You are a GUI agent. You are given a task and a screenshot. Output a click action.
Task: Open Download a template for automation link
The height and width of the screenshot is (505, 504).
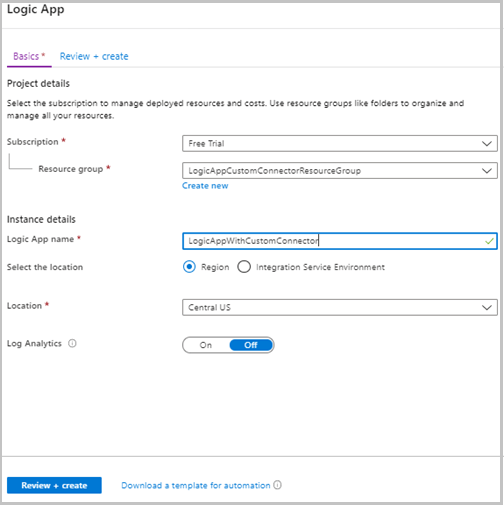(x=196, y=485)
